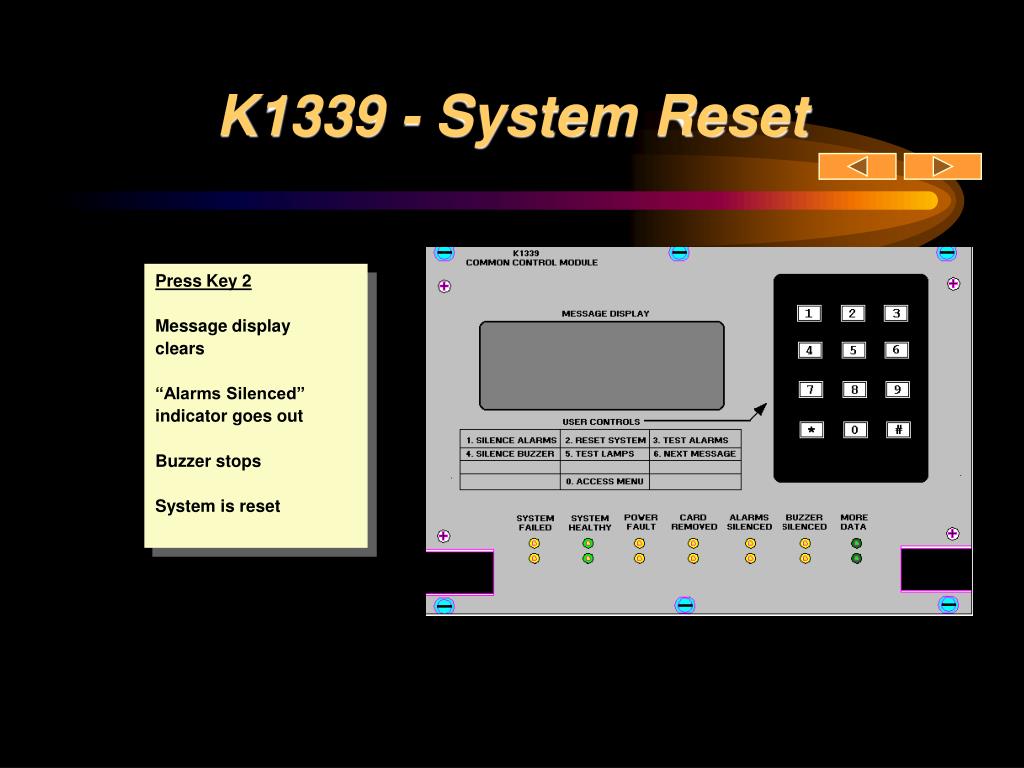Tap keypad key 0

pyautogui.click(x=855, y=430)
